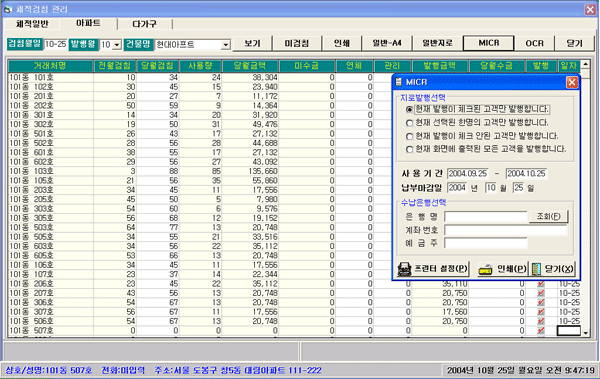Click 인쇄(P) in the MICR dialog
The image size is (600, 379).
point(502,269)
